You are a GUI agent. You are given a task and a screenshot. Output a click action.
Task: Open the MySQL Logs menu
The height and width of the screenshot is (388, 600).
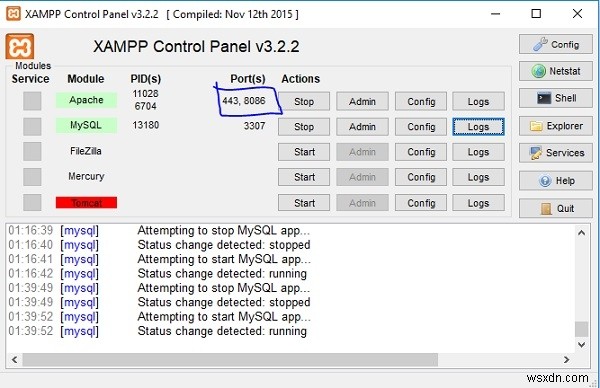478,127
